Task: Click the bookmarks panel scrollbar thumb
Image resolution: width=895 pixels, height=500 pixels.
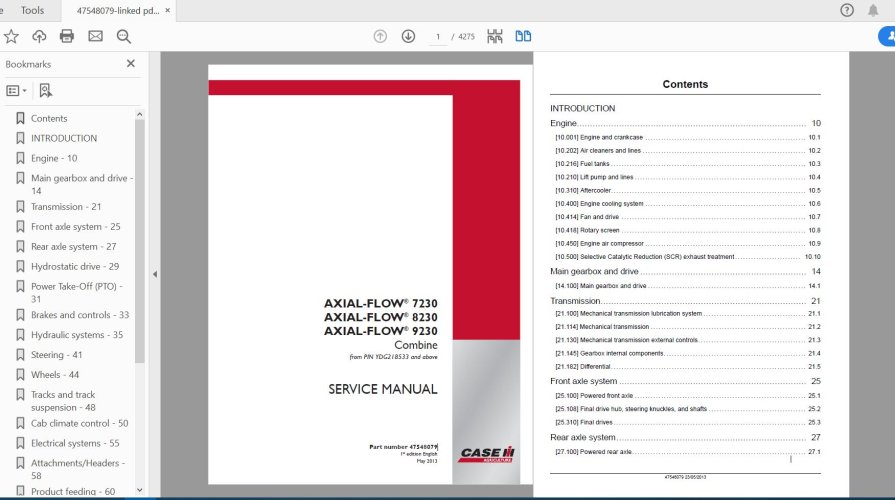Action: [x=139, y=241]
